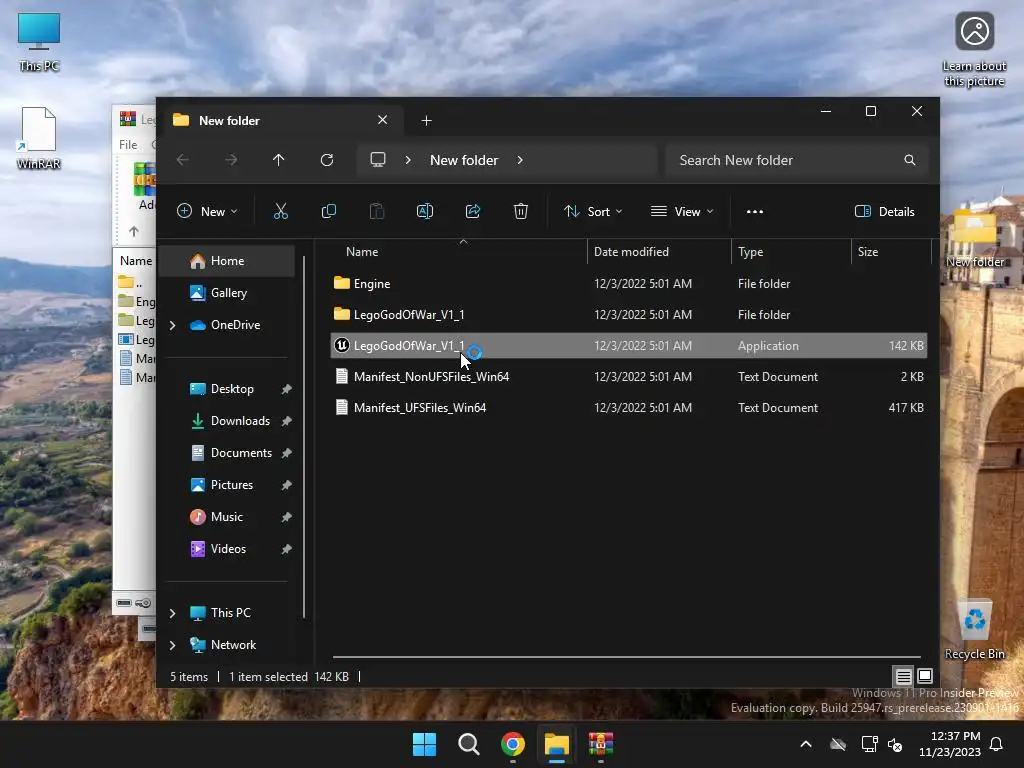
Task: Click the Paste clipboard icon
Action: coord(377,211)
